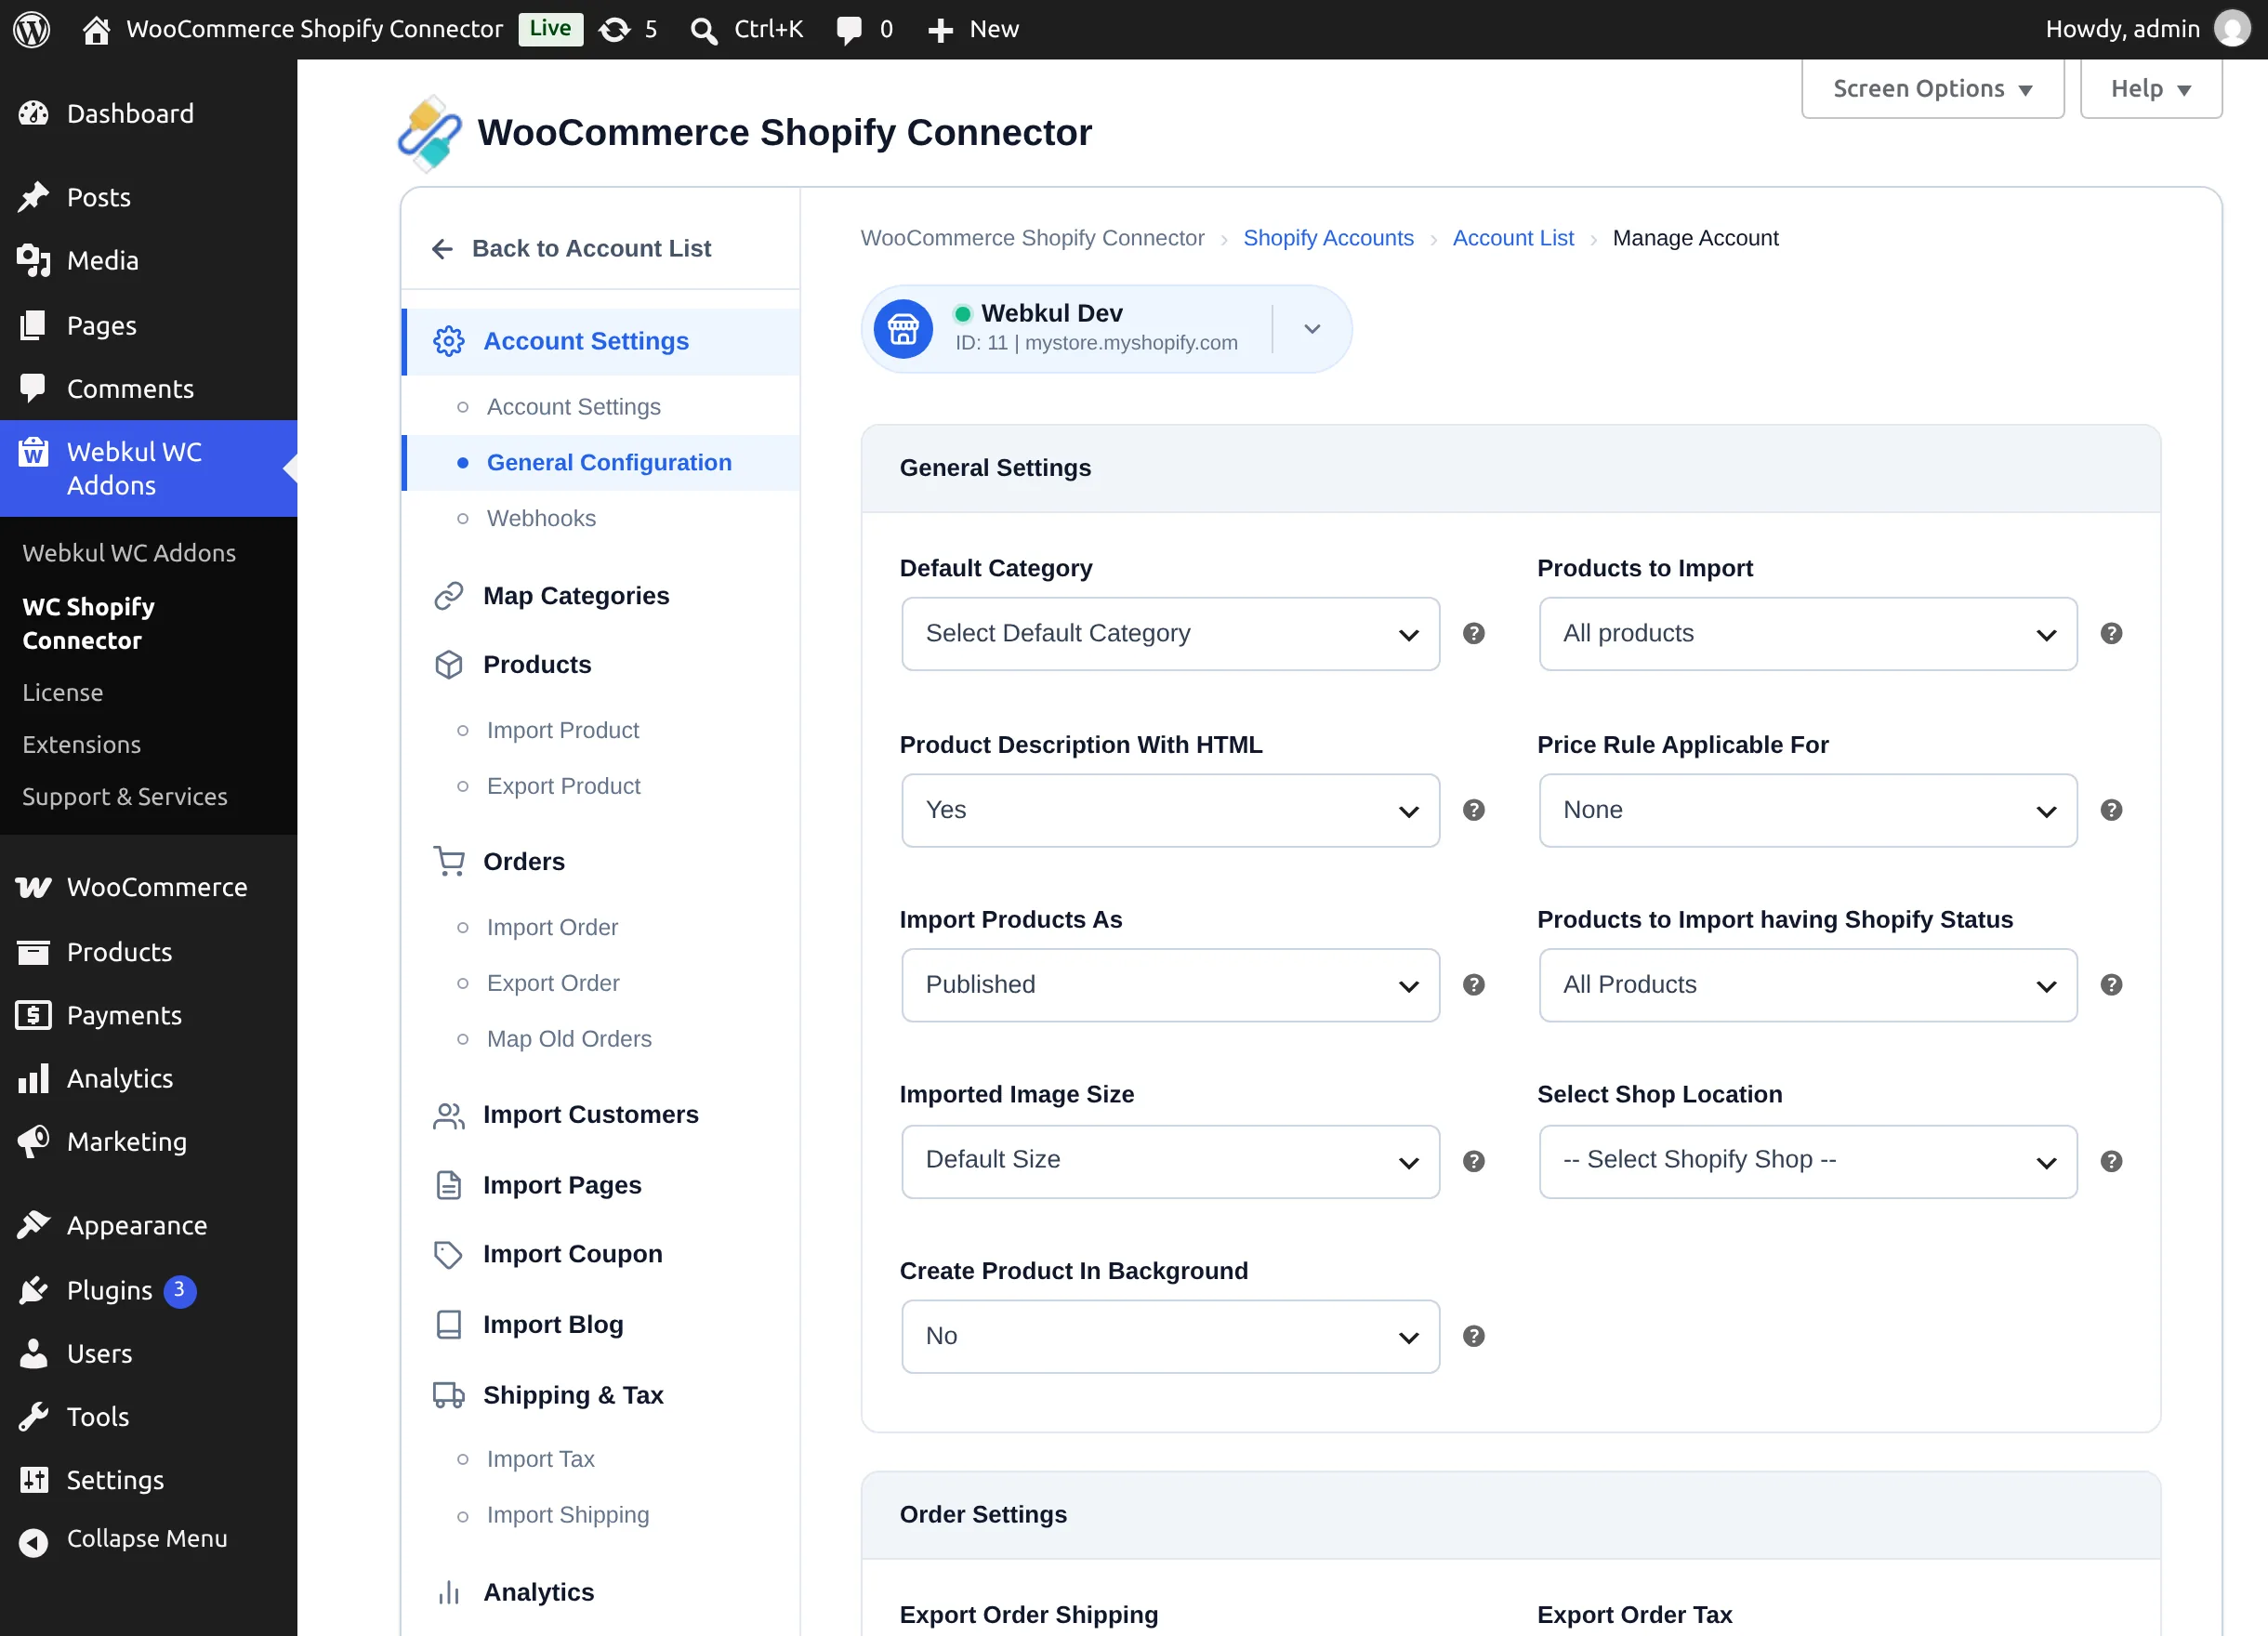Click the Products cube icon in connector menu

(449, 665)
